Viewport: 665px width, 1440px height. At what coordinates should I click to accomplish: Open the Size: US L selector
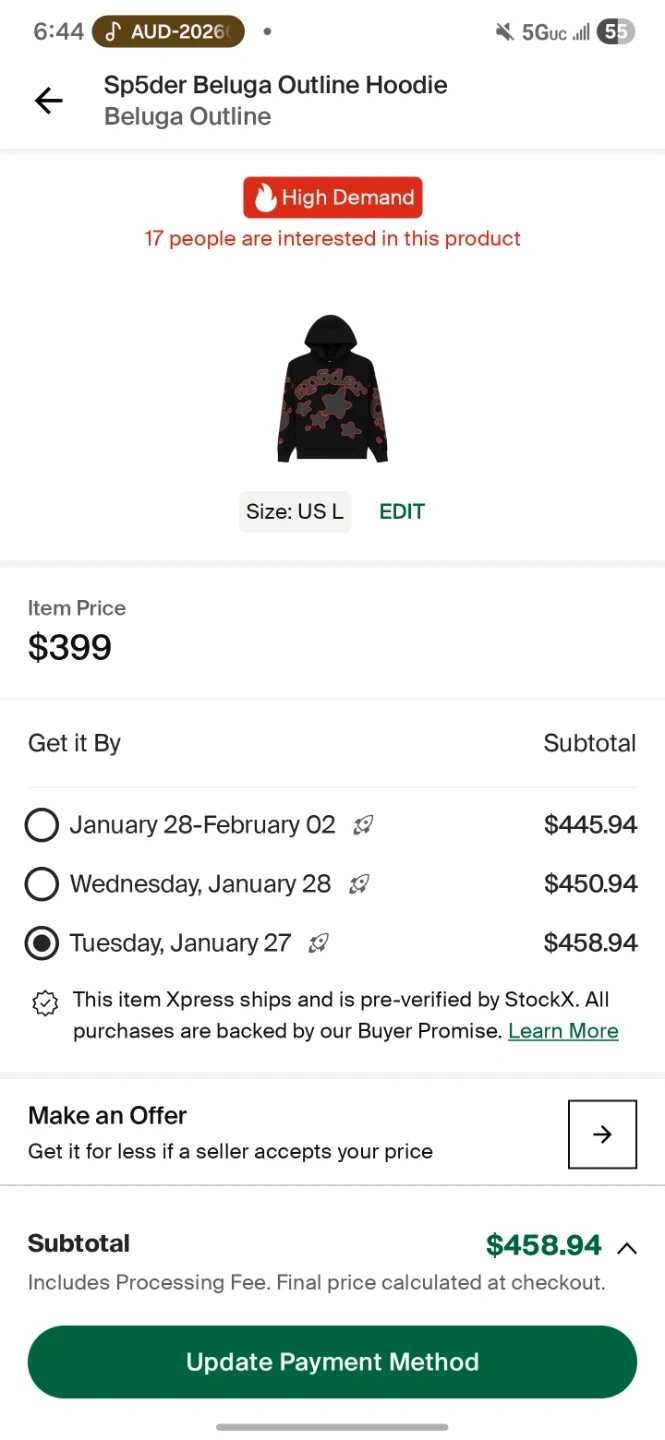[295, 512]
